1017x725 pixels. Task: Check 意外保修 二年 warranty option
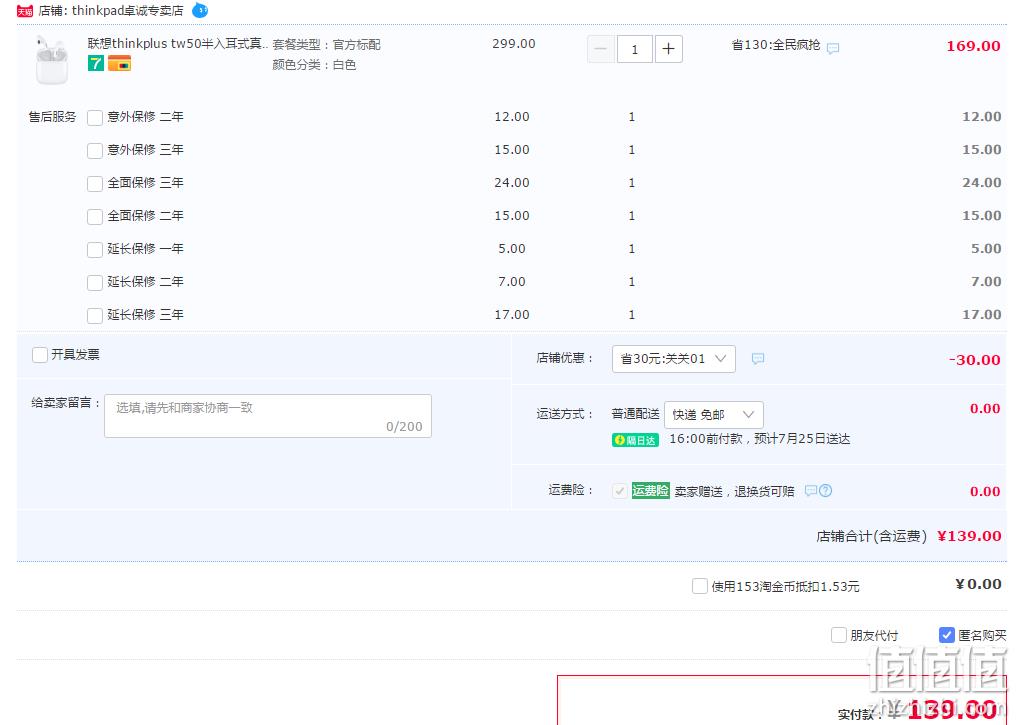coord(95,117)
